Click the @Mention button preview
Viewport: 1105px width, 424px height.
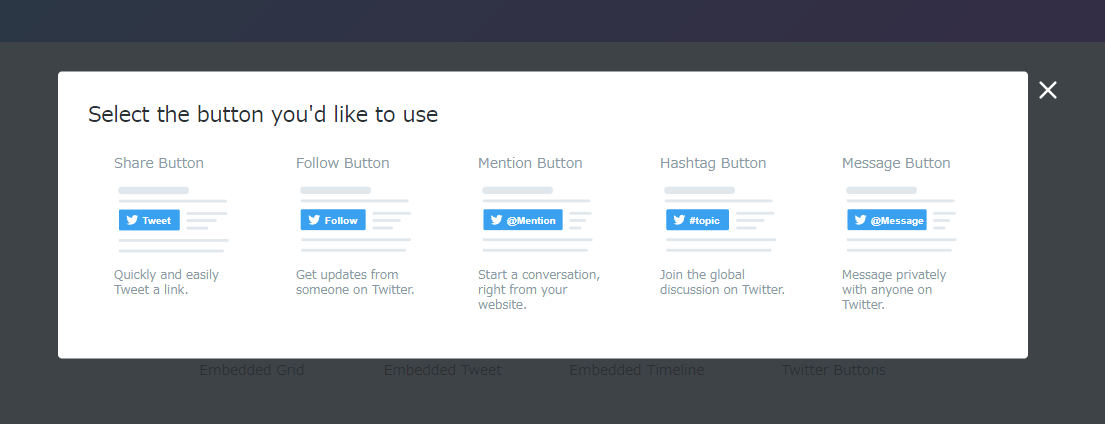coord(523,220)
